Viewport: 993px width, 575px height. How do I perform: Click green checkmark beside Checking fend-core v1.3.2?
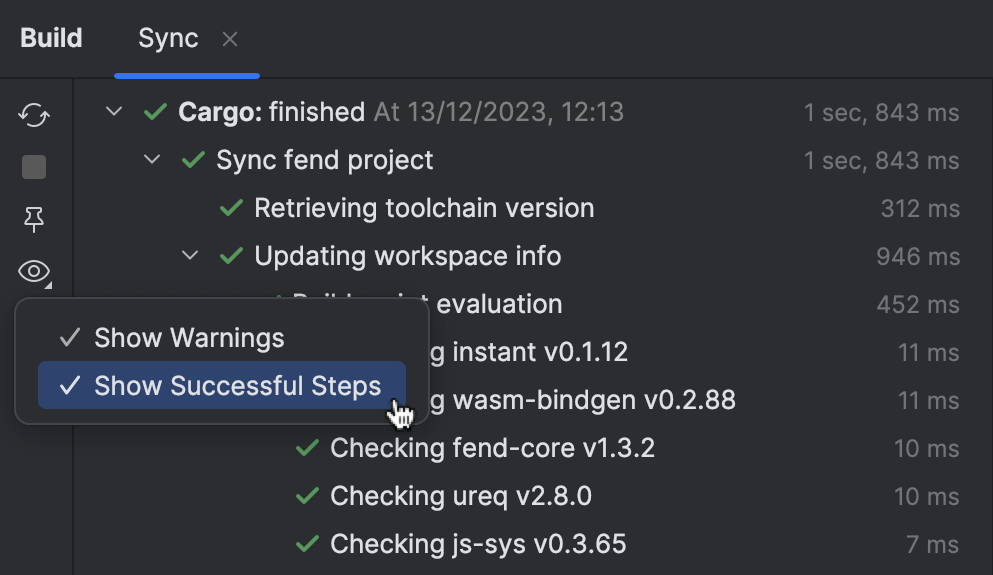(x=307, y=449)
